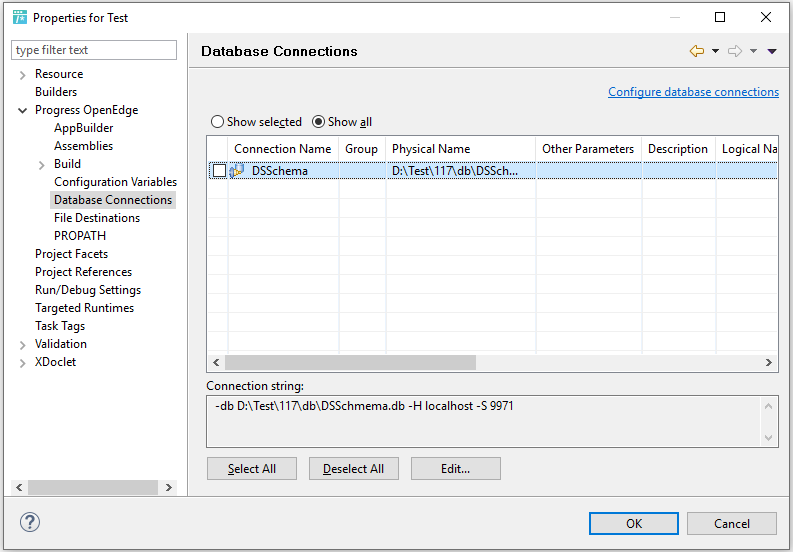Image resolution: width=793 pixels, height=552 pixels.
Task: Click the table horizontal scrollbar thumb
Action: pos(350,362)
